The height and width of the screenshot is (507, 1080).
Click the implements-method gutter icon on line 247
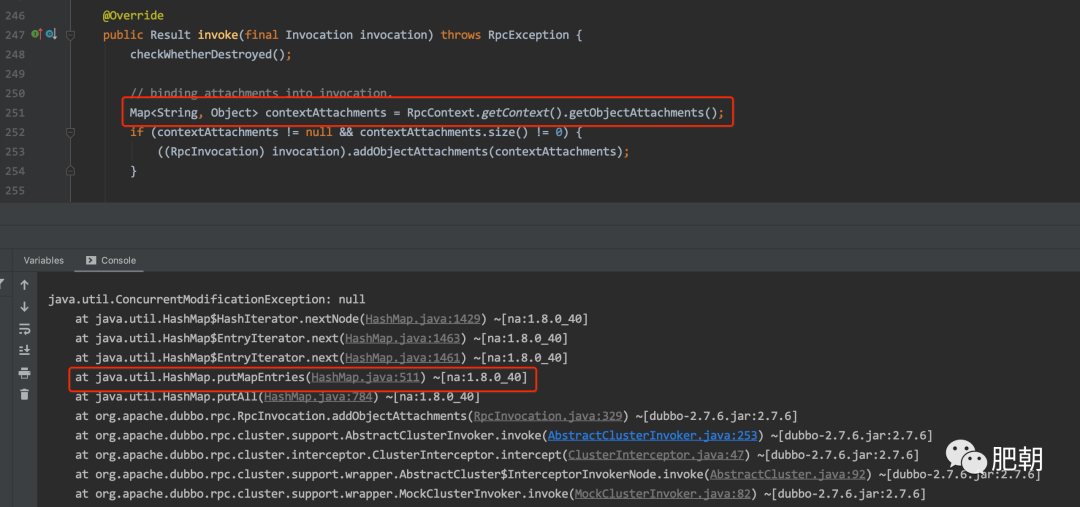tap(37, 34)
